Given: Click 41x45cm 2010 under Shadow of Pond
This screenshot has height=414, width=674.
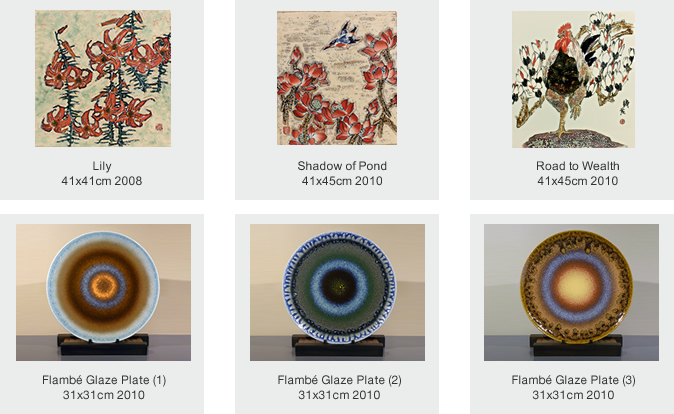Looking at the screenshot, I should coord(342,181).
